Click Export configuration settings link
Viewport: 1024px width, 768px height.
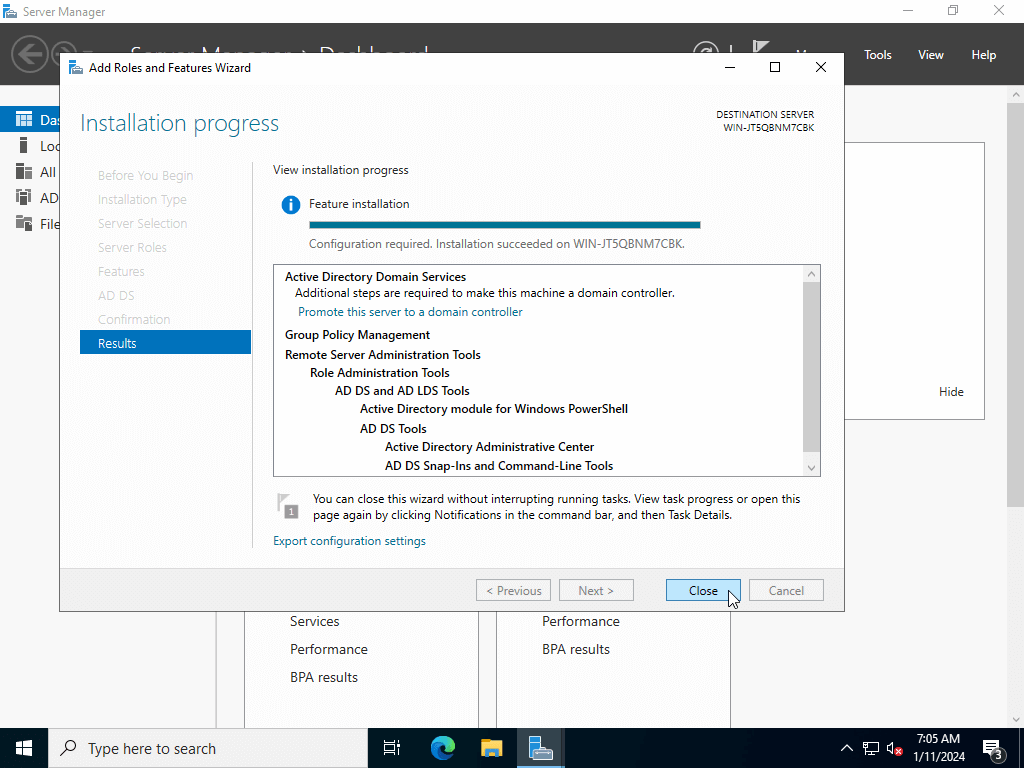(x=349, y=541)
